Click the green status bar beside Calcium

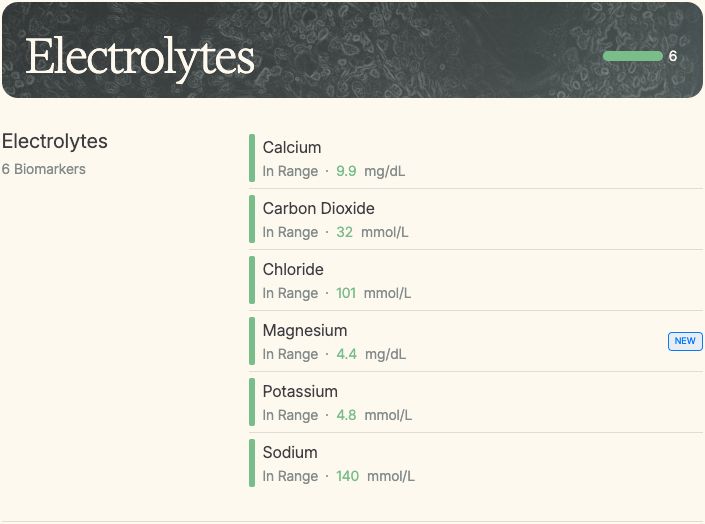pos(252,158)
